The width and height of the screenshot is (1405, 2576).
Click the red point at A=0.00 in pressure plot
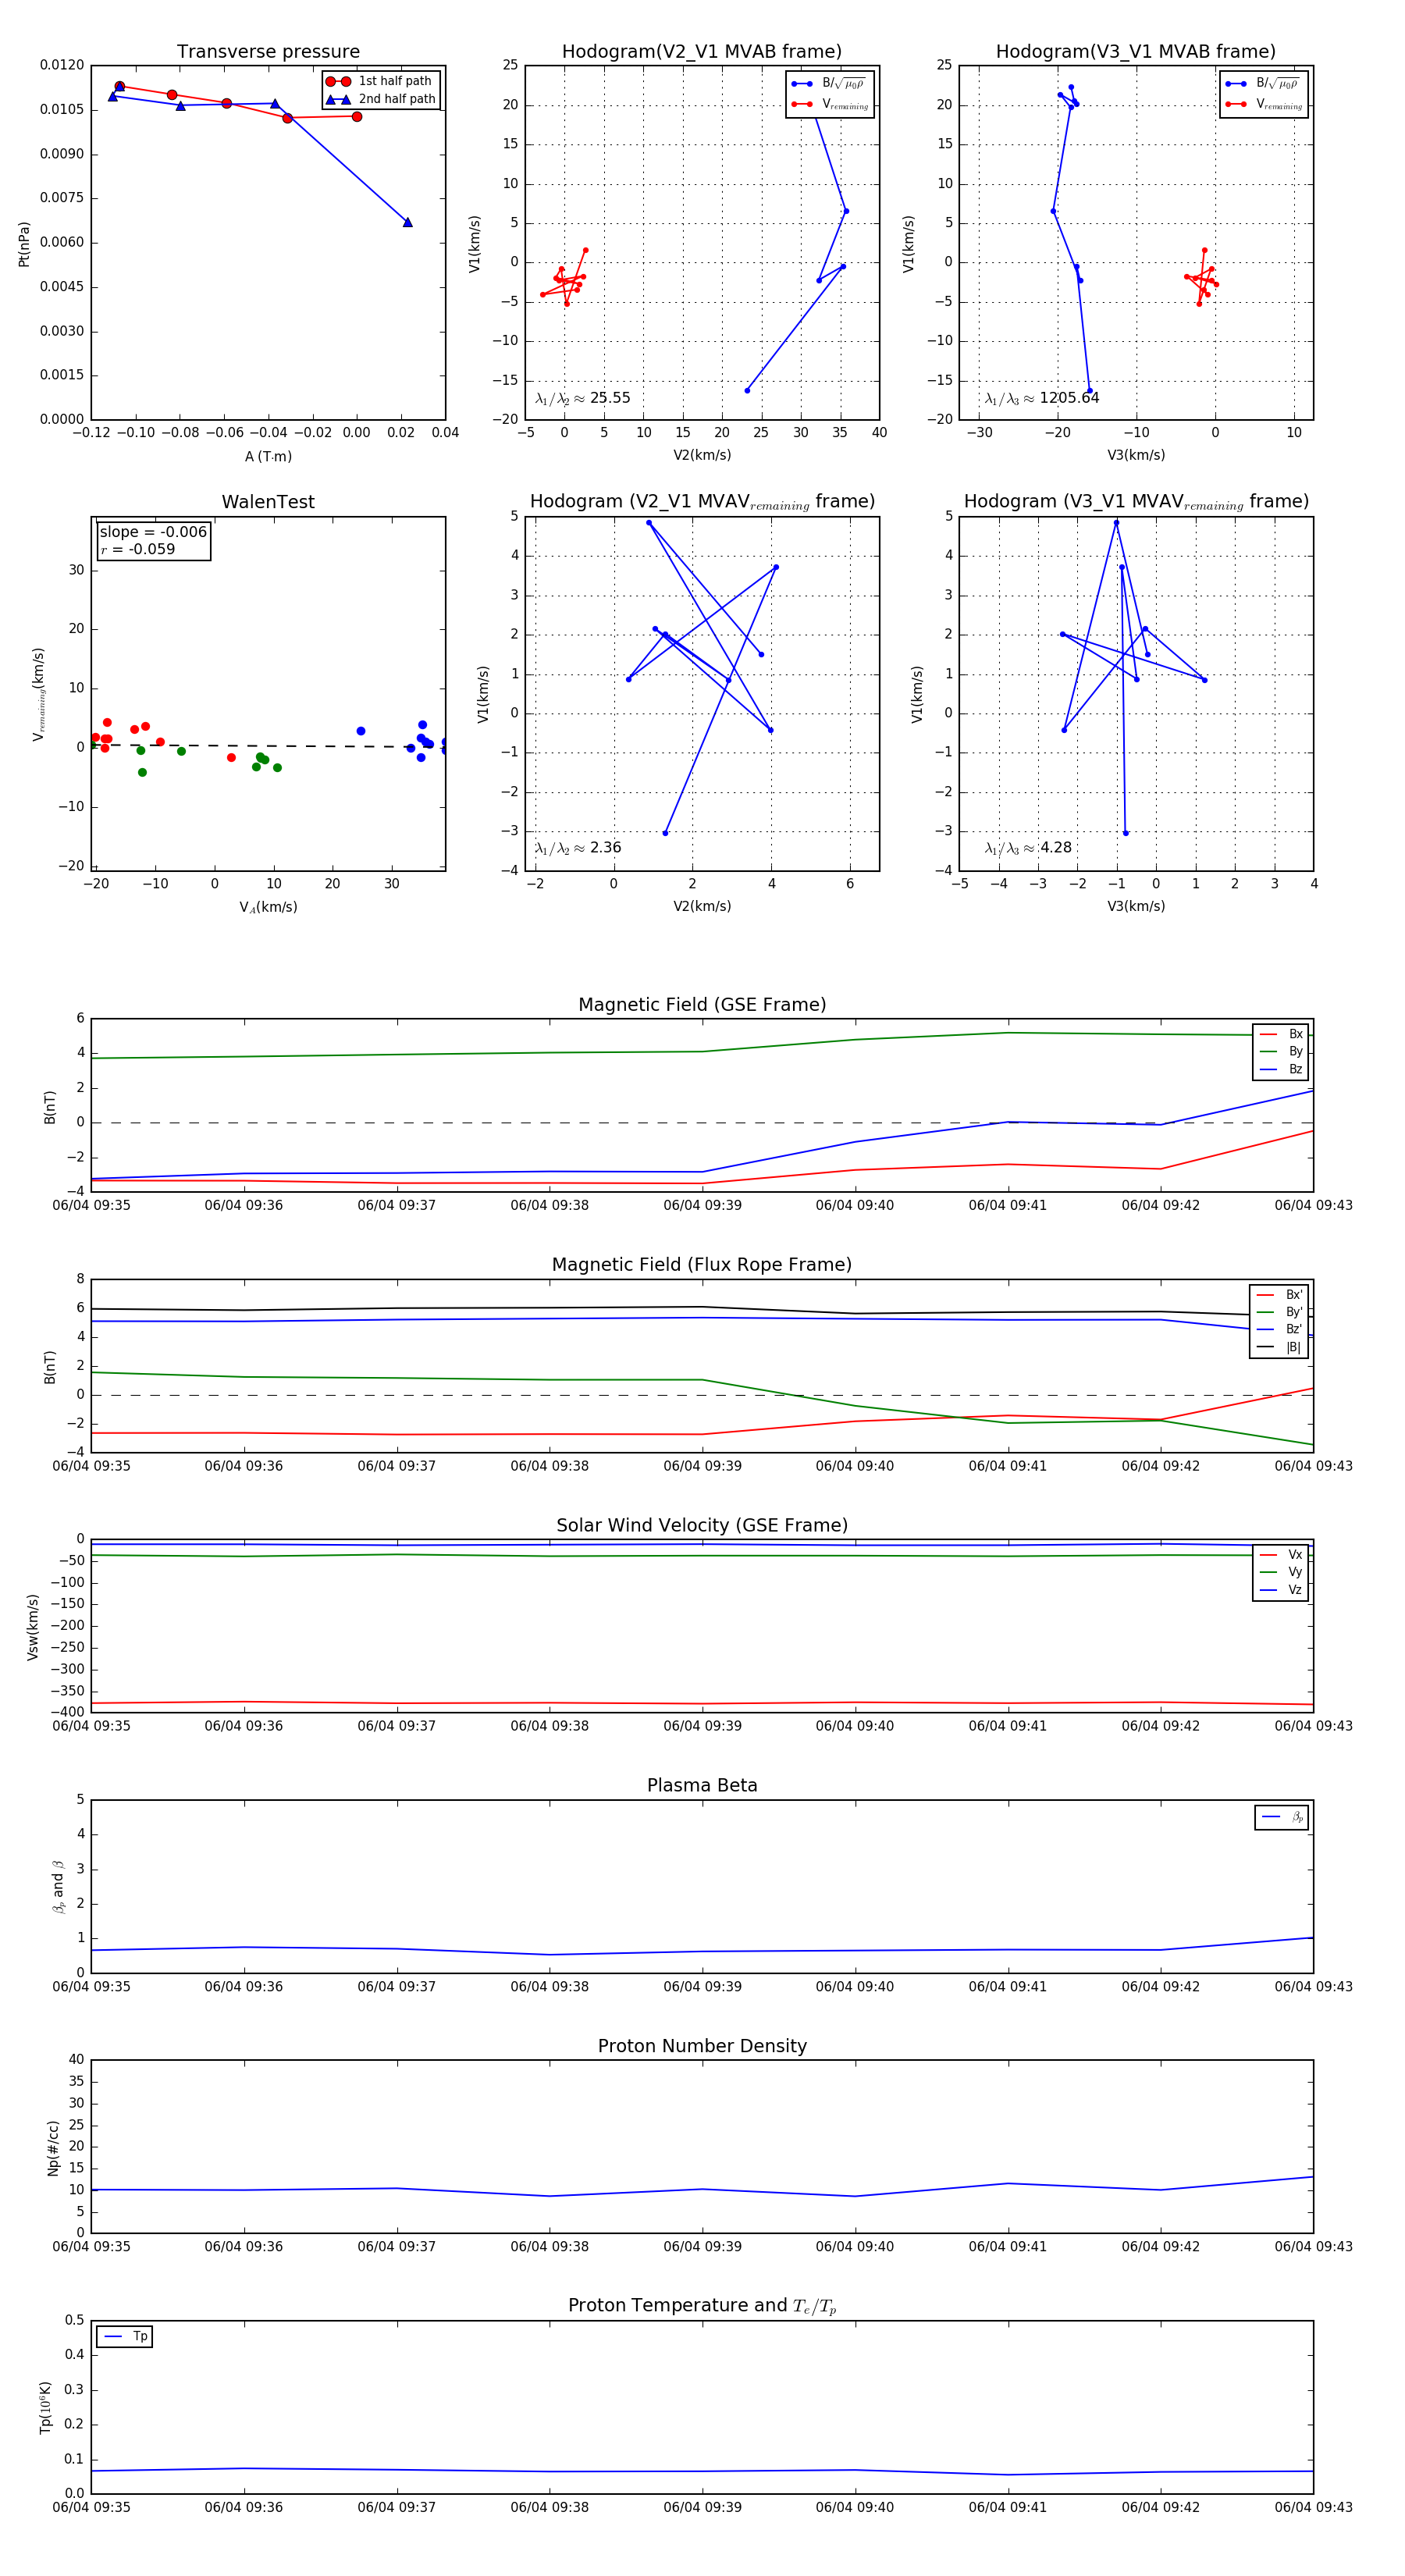(357, 117)
